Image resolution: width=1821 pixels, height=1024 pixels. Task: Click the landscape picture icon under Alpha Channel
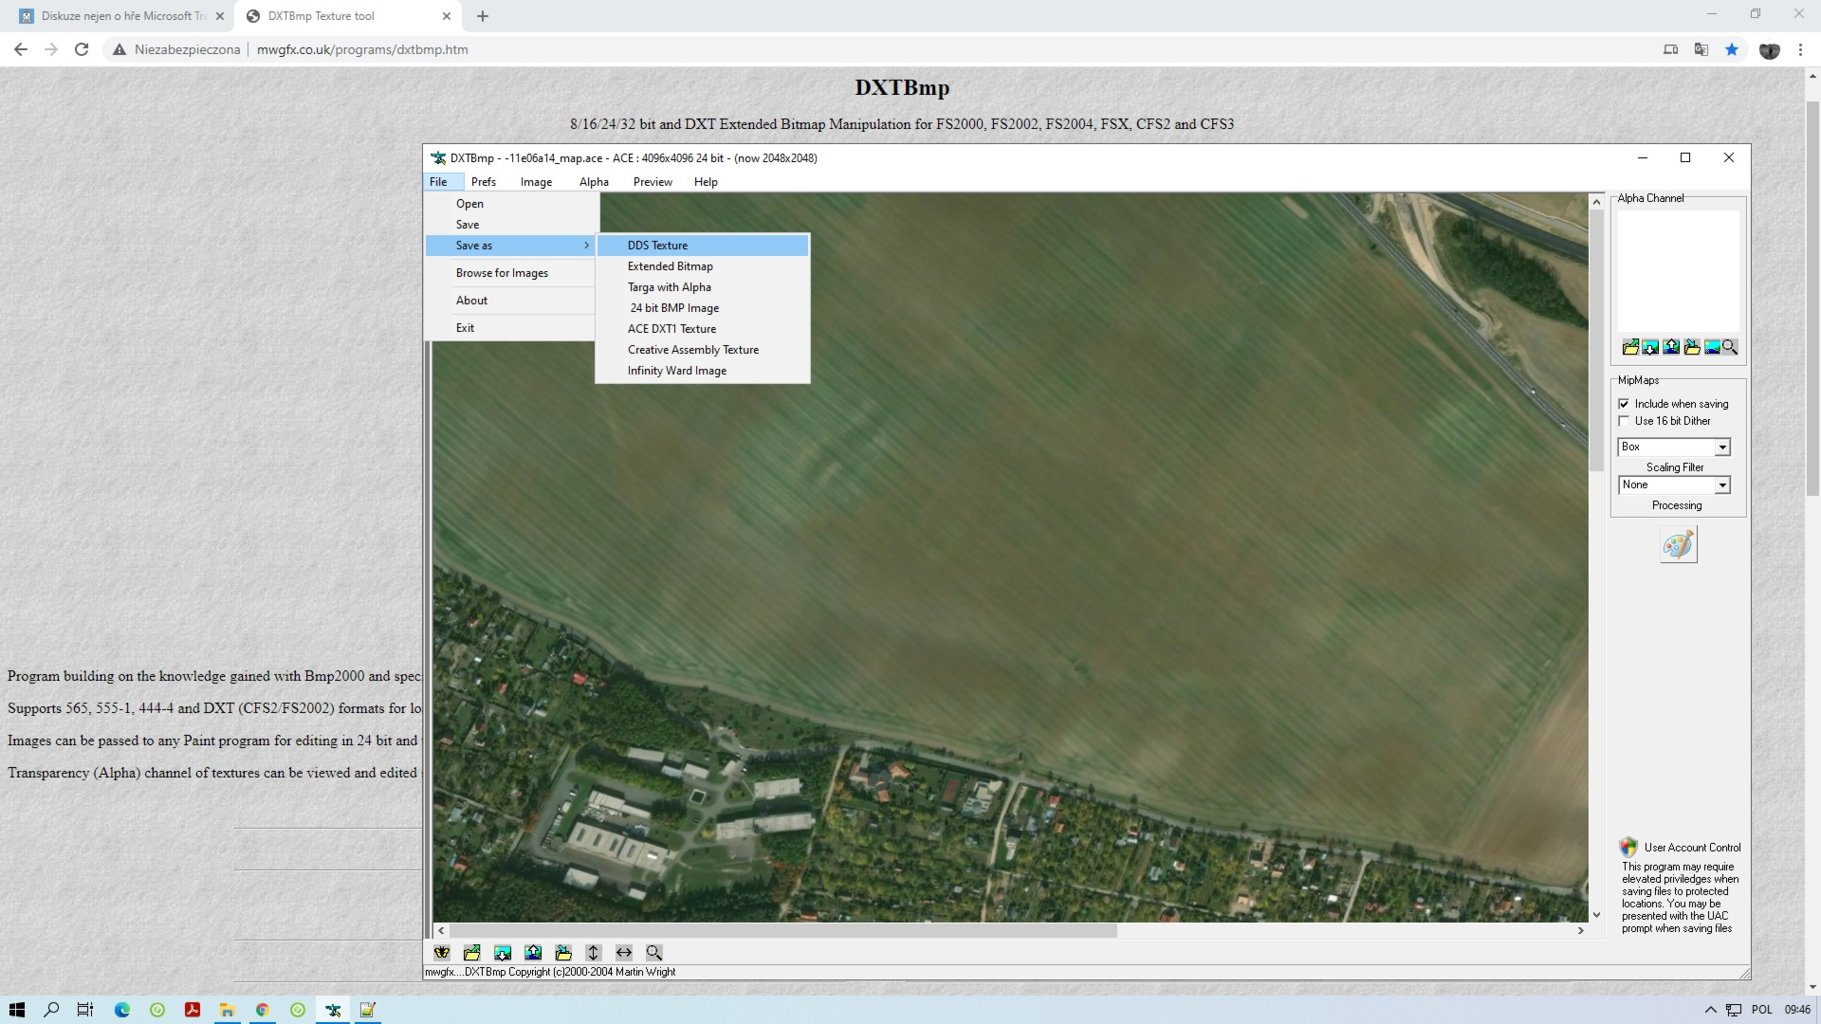pos(1712,347)
